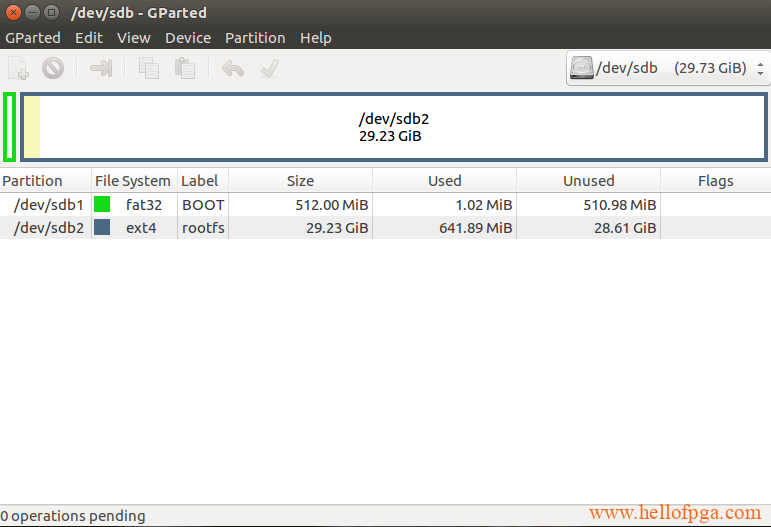Click the 28.61 GiB unused value
771x527 pixels.
[x=625, y=228]
